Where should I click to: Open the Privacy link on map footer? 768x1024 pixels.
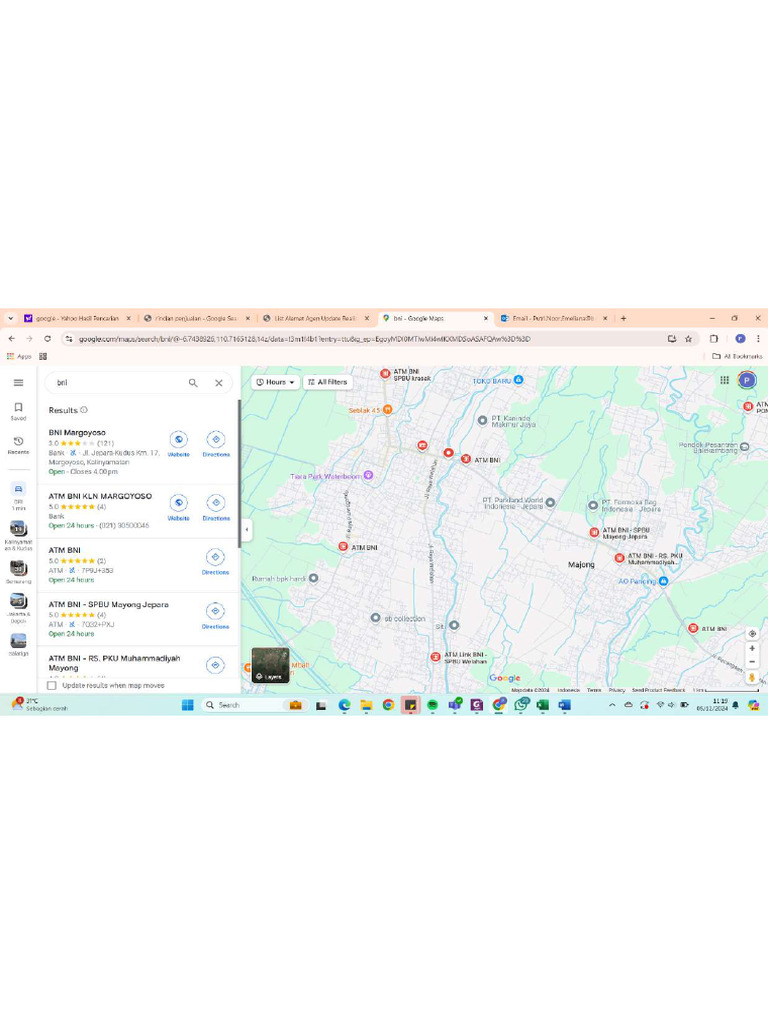pyautogui.click(x=617, y=690)
